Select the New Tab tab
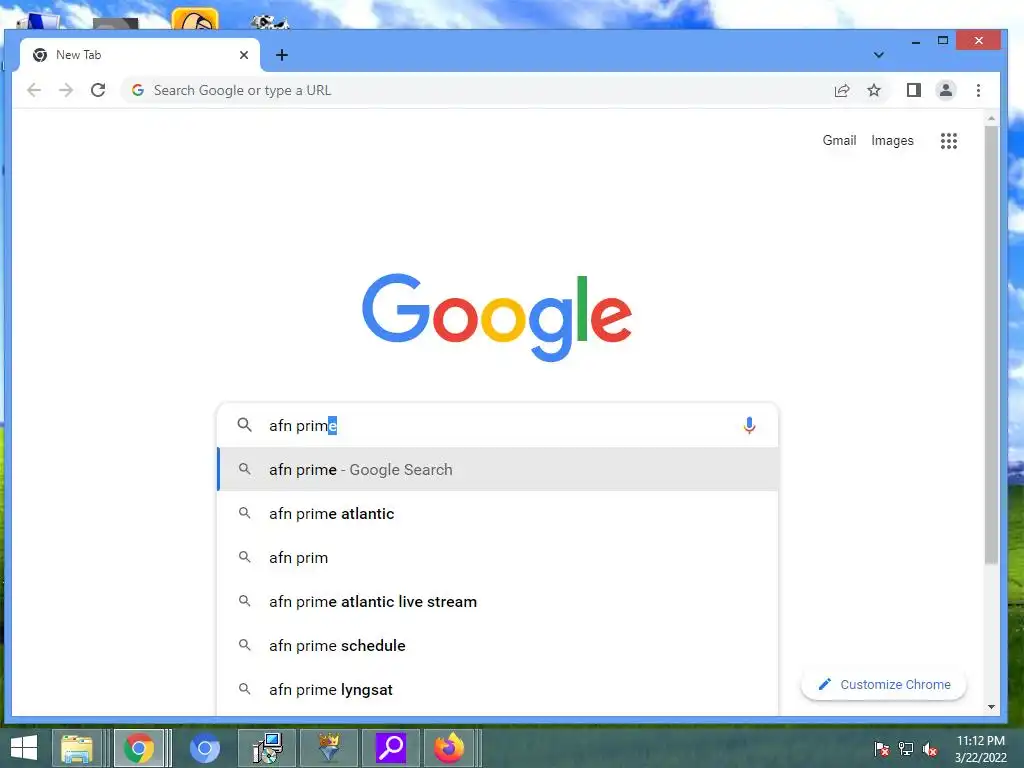The width and height of the screenshot is (1024, 768). [x=140, y=55]
